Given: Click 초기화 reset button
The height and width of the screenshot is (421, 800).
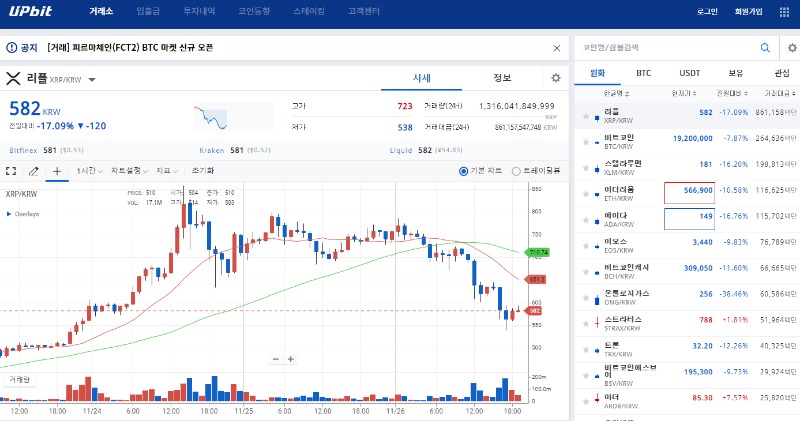Looking at the screenshot, I should 203,171.
